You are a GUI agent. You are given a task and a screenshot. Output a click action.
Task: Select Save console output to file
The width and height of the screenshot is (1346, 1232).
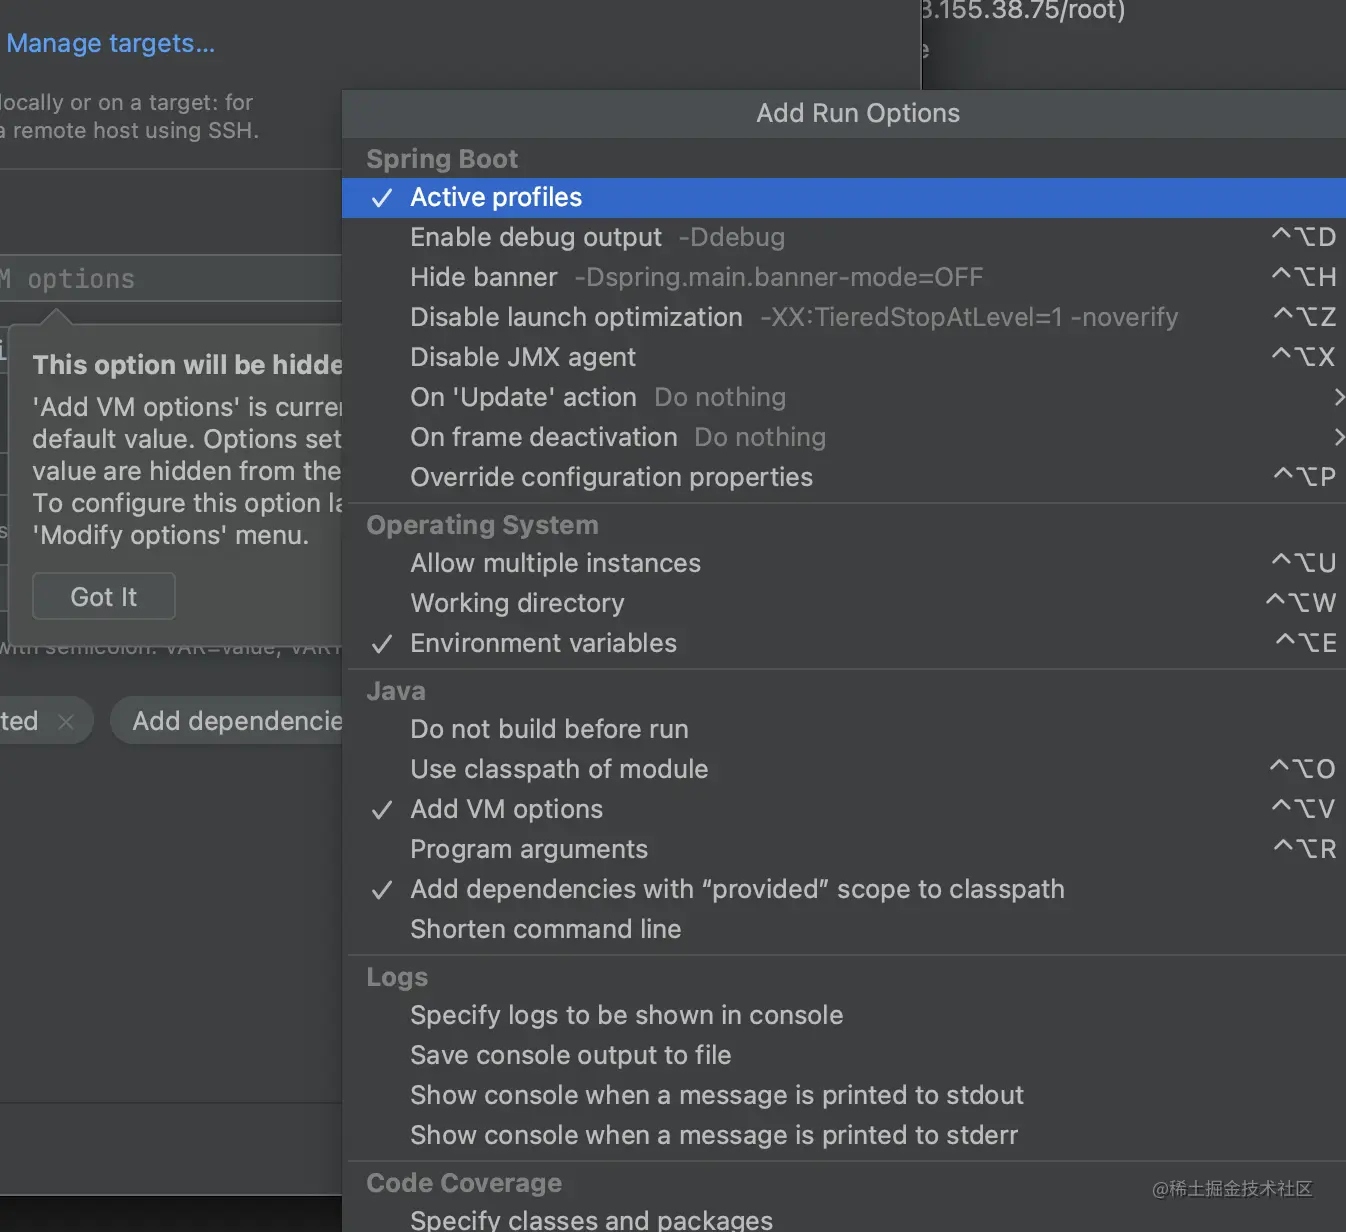tap(844, 1056)
